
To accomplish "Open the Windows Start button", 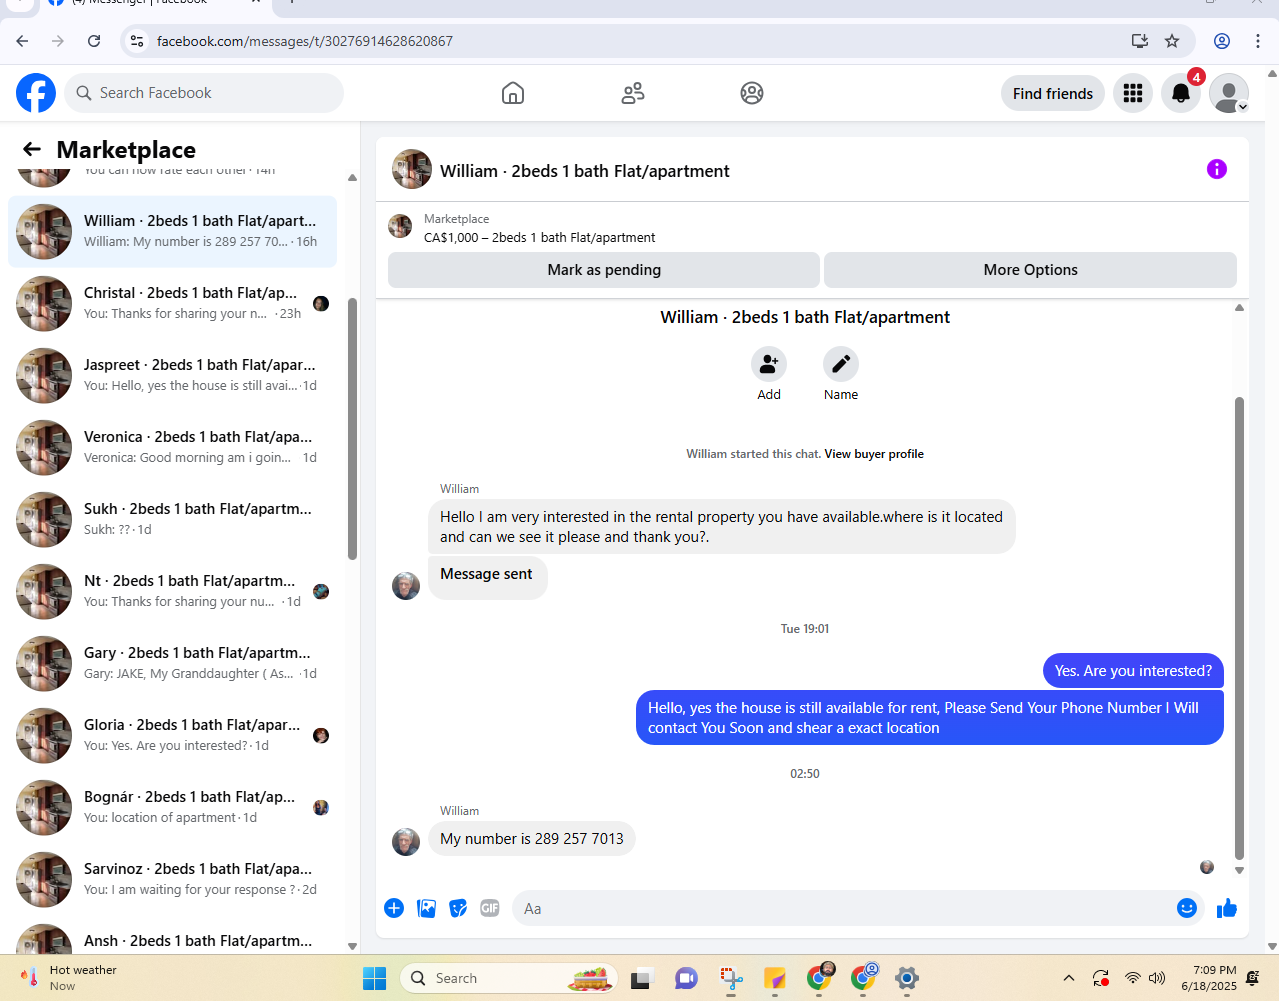I will coord(375,978).
